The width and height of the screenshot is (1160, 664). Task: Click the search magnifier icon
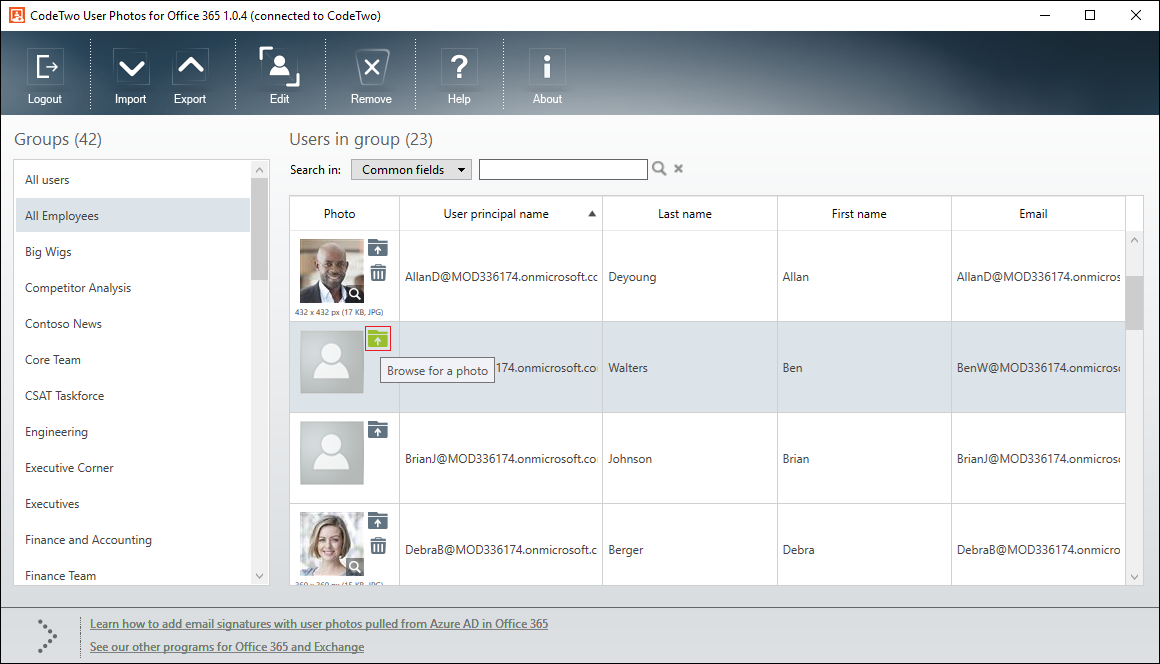tap(659, 169)
